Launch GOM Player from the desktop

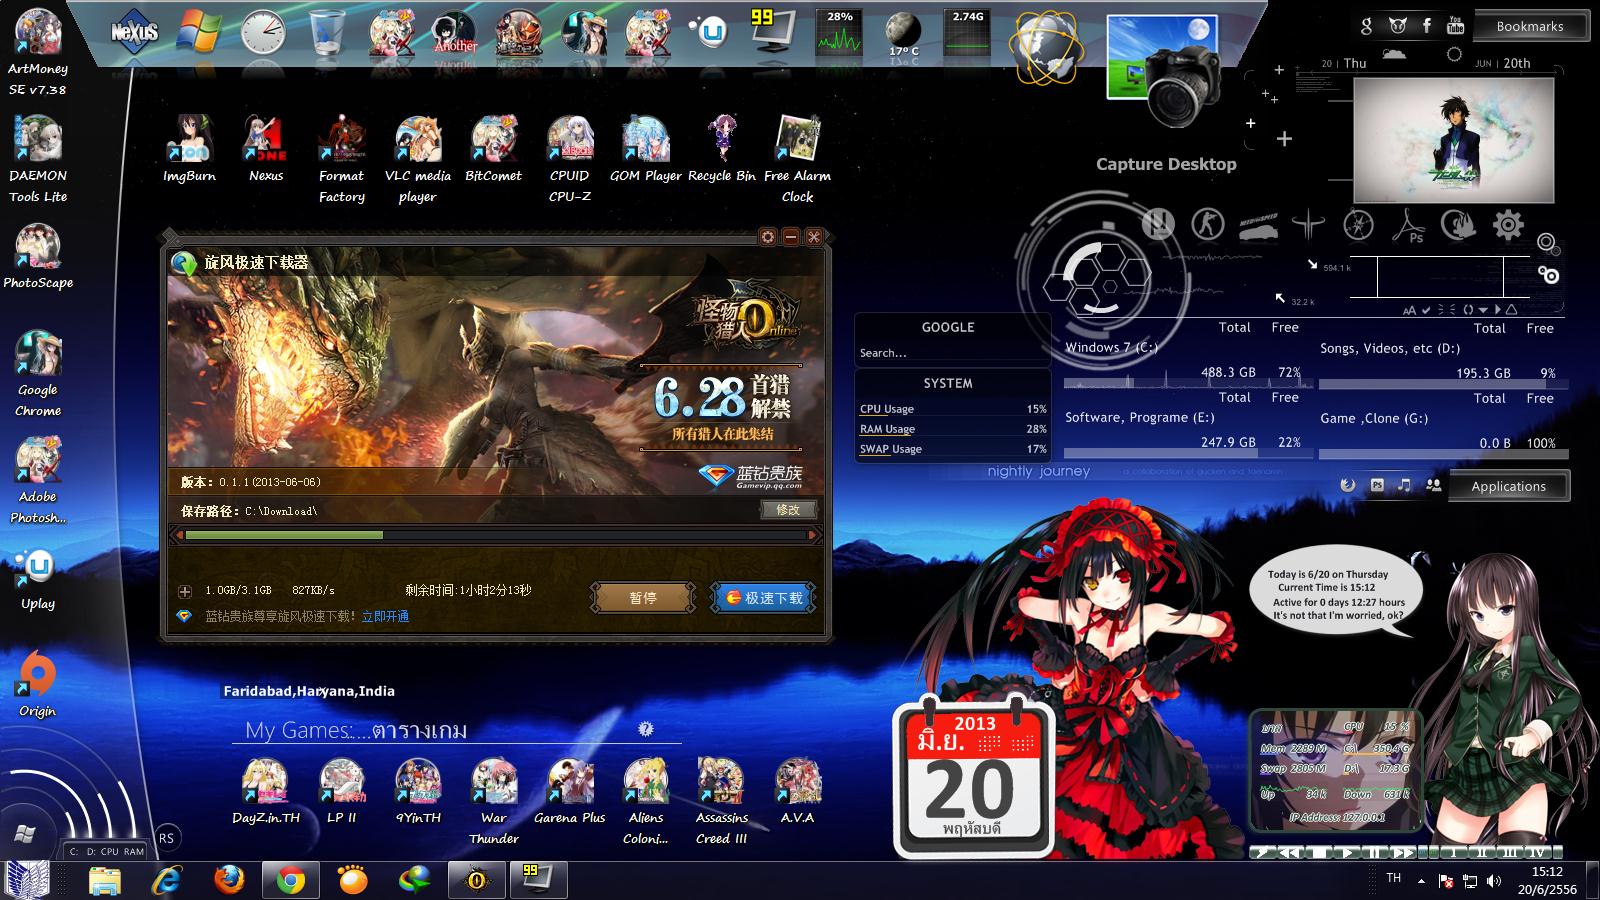646,150
